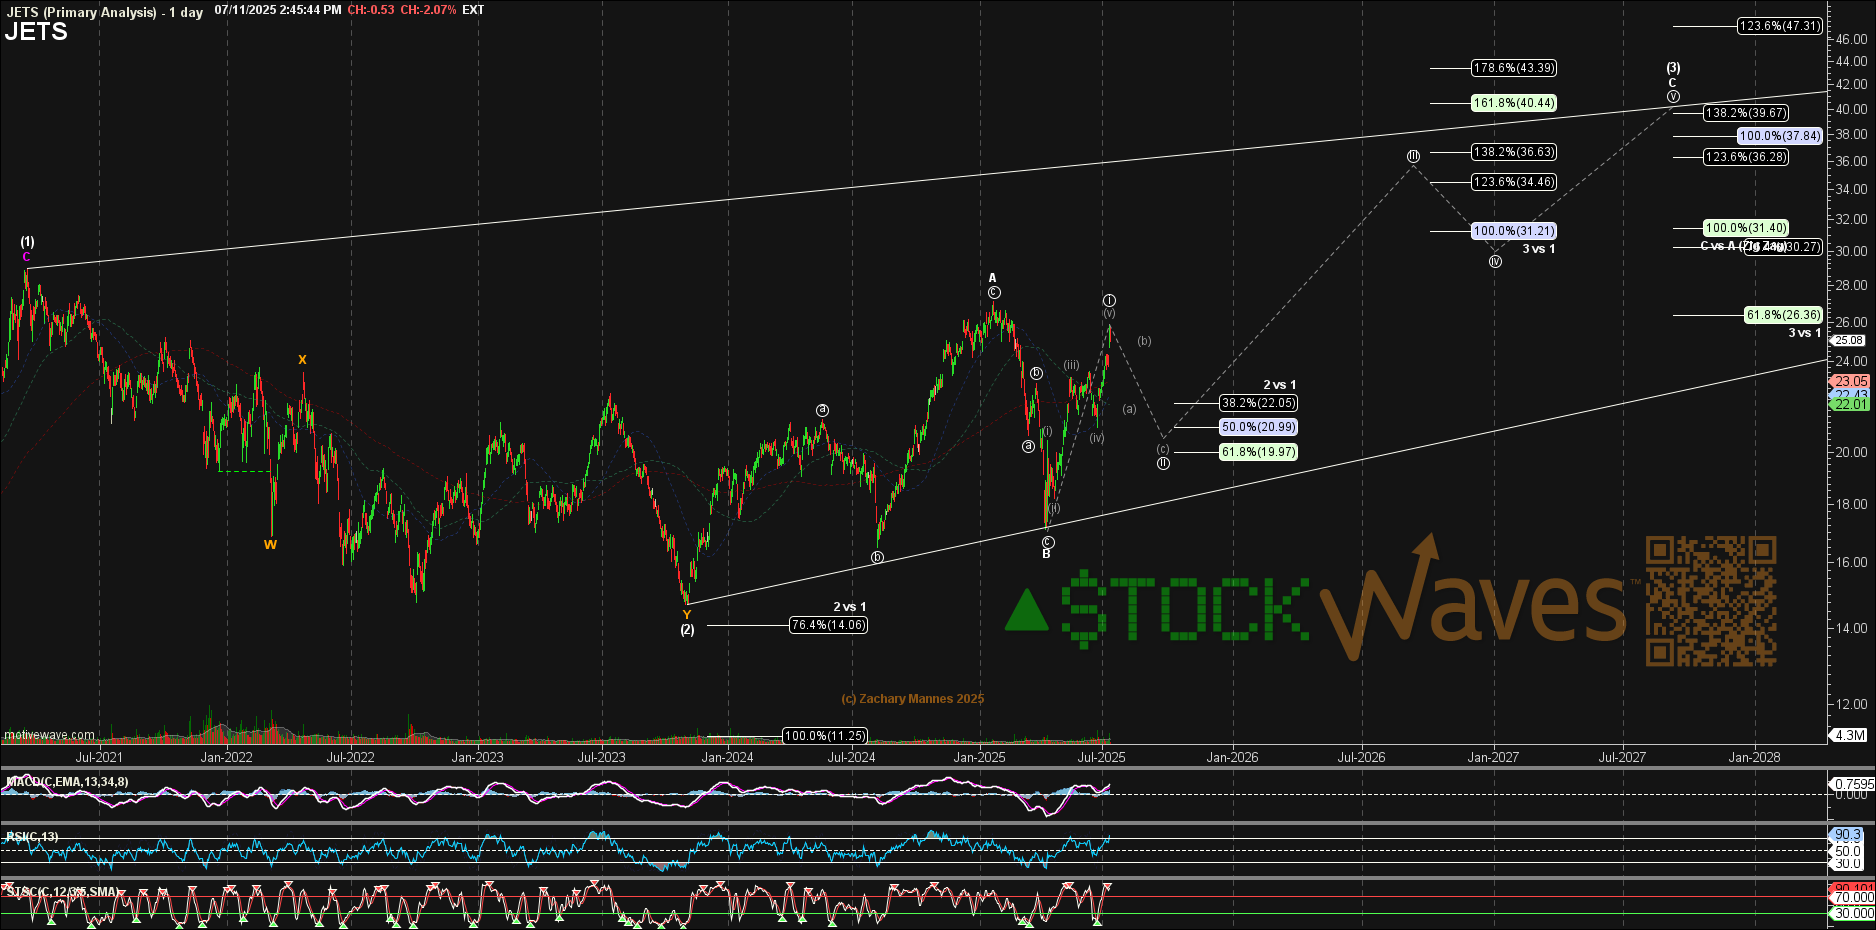Select the large JETS ticker label
The image size is (1876, 930).
pos(36,32)
